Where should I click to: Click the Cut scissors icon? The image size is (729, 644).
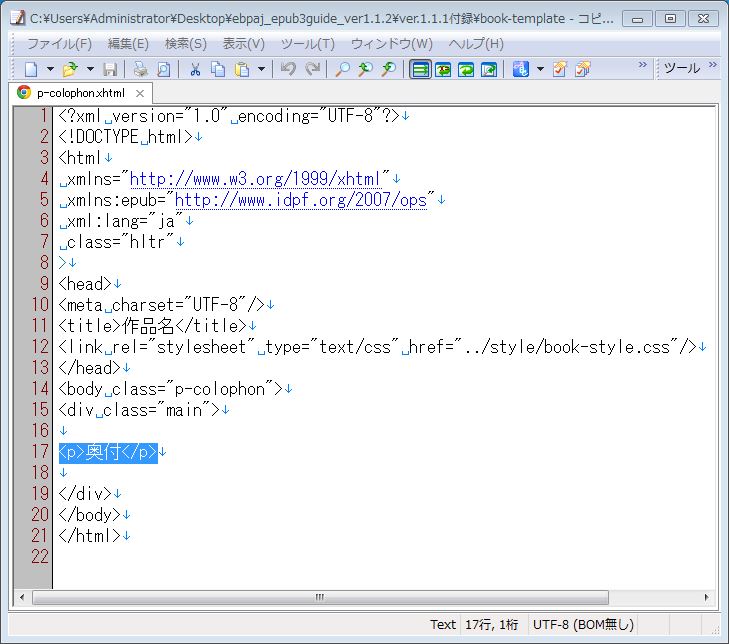[x=195, y=69]
